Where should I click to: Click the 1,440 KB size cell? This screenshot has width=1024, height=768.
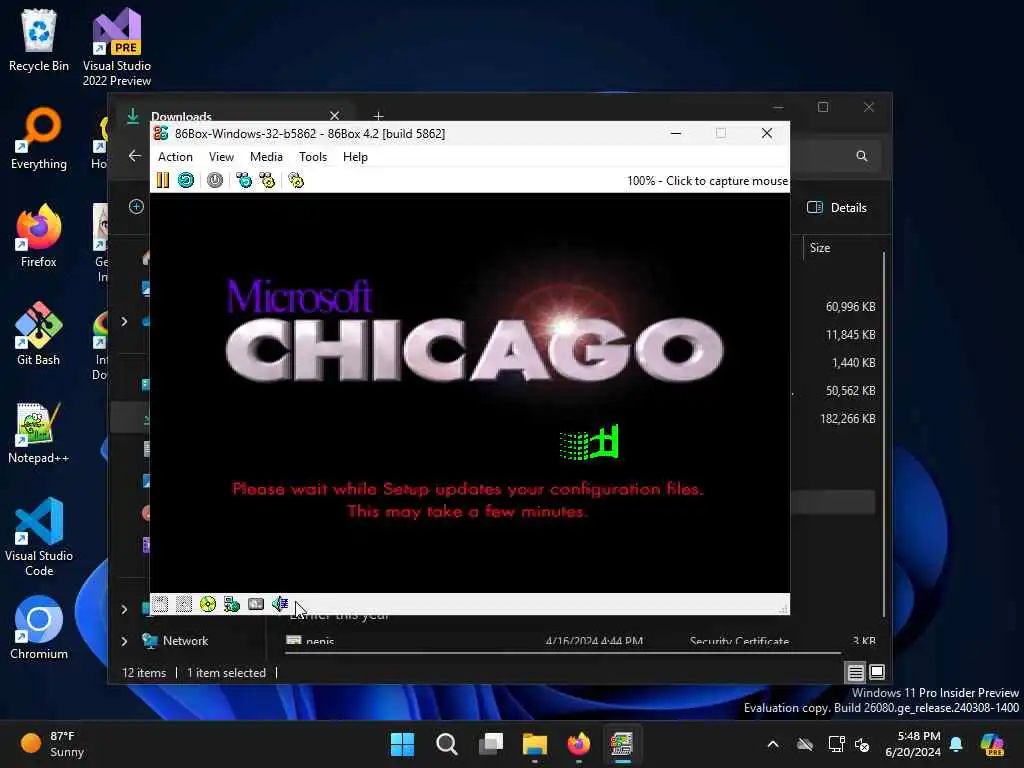pos(854,362)
